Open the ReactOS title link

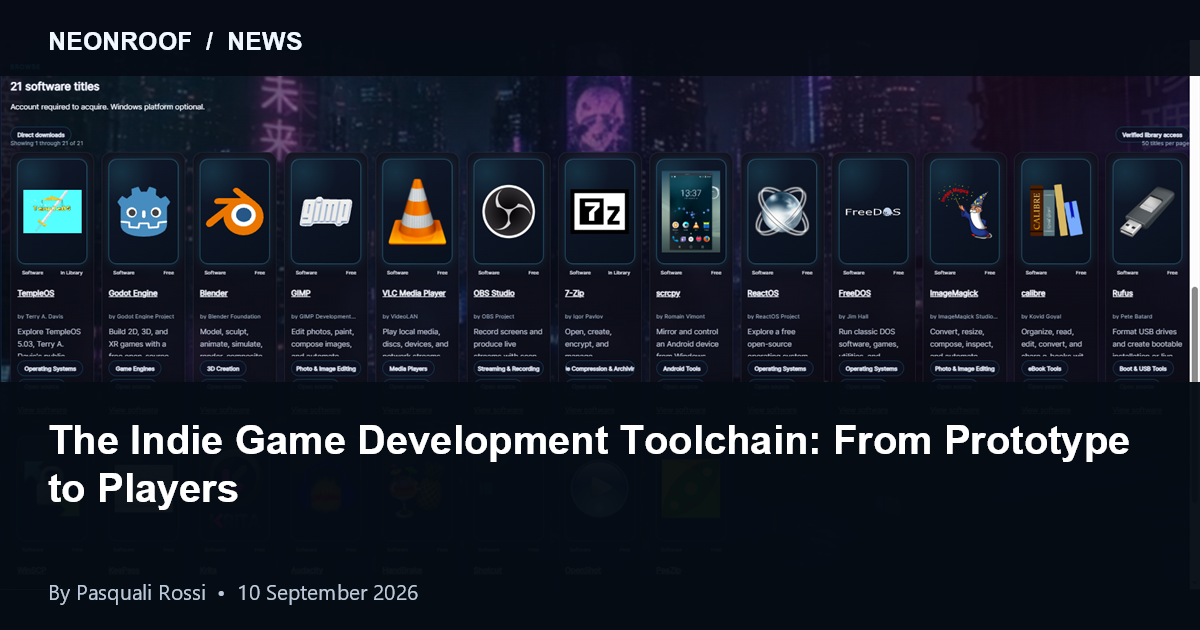(763, 293)
